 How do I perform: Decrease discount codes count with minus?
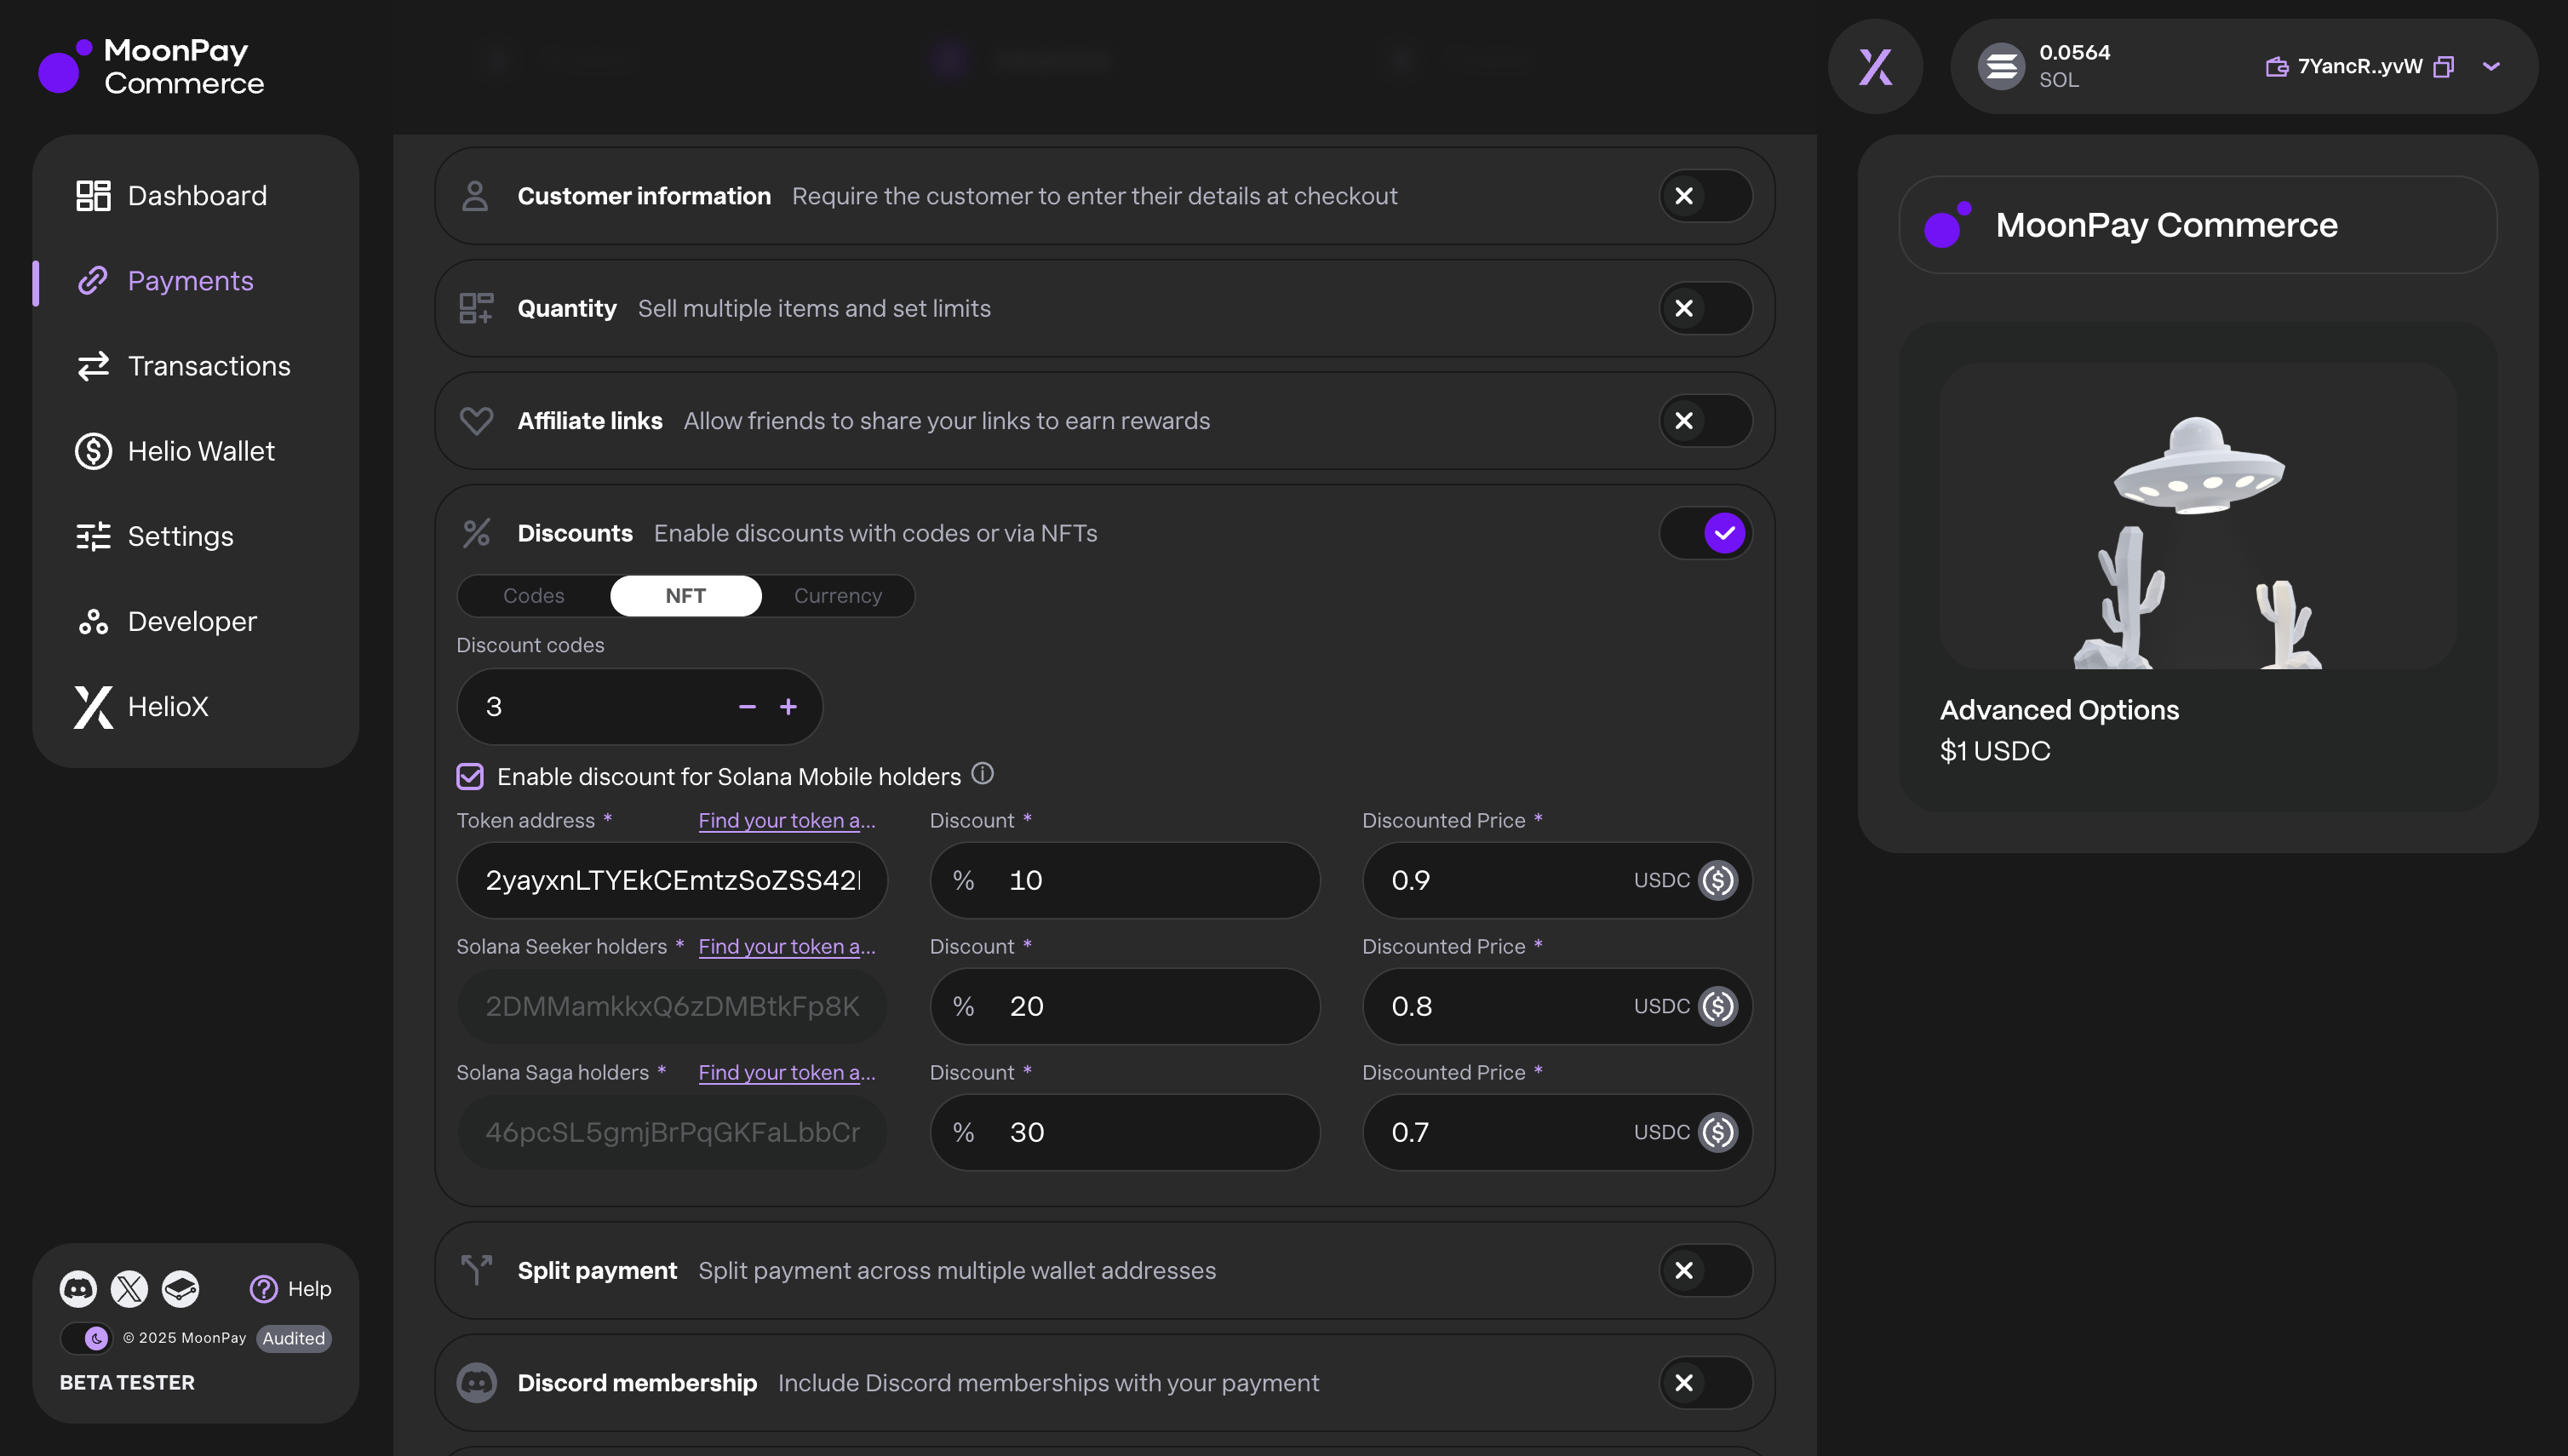tap(747, 707)
